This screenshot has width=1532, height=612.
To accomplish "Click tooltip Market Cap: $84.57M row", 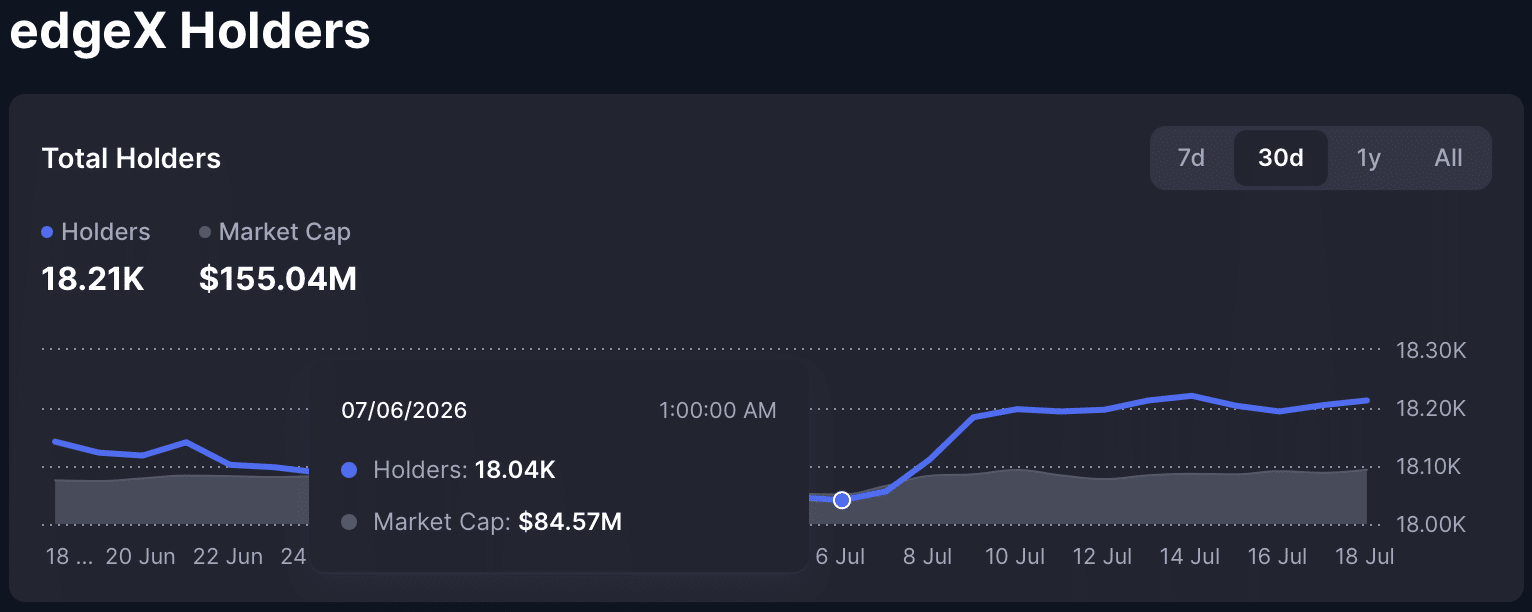I will (x=482, y=521).
